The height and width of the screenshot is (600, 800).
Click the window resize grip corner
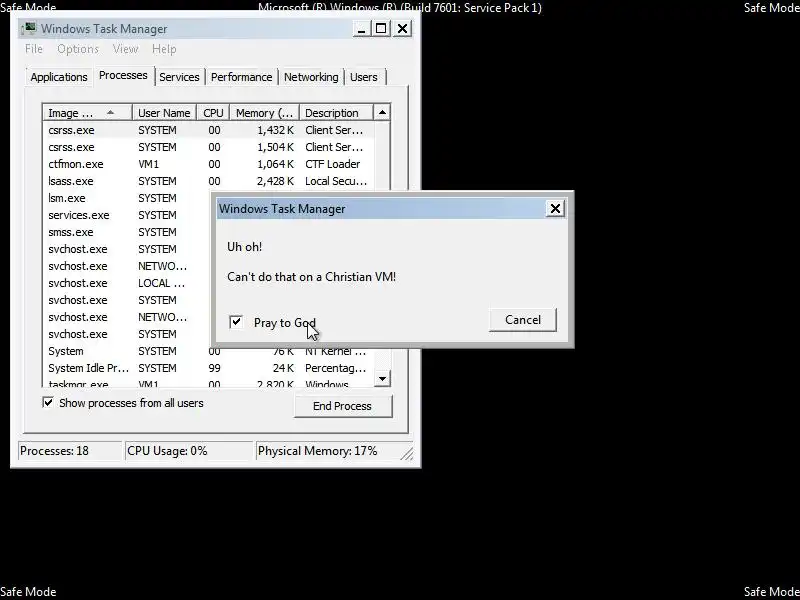pyautogui.click(x=407, y=454)
